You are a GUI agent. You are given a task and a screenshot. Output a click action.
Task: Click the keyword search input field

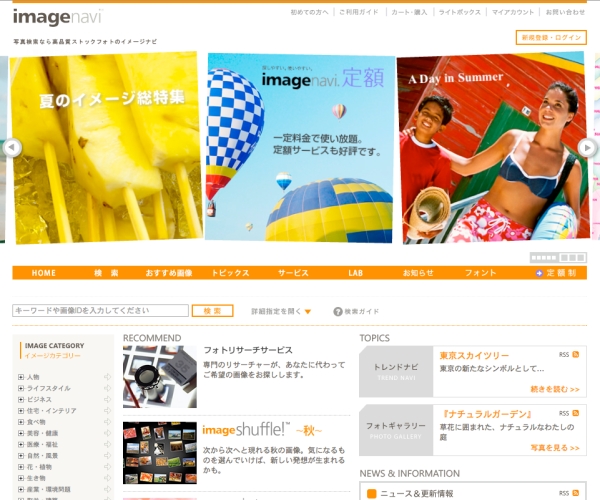tap(99, 311)
